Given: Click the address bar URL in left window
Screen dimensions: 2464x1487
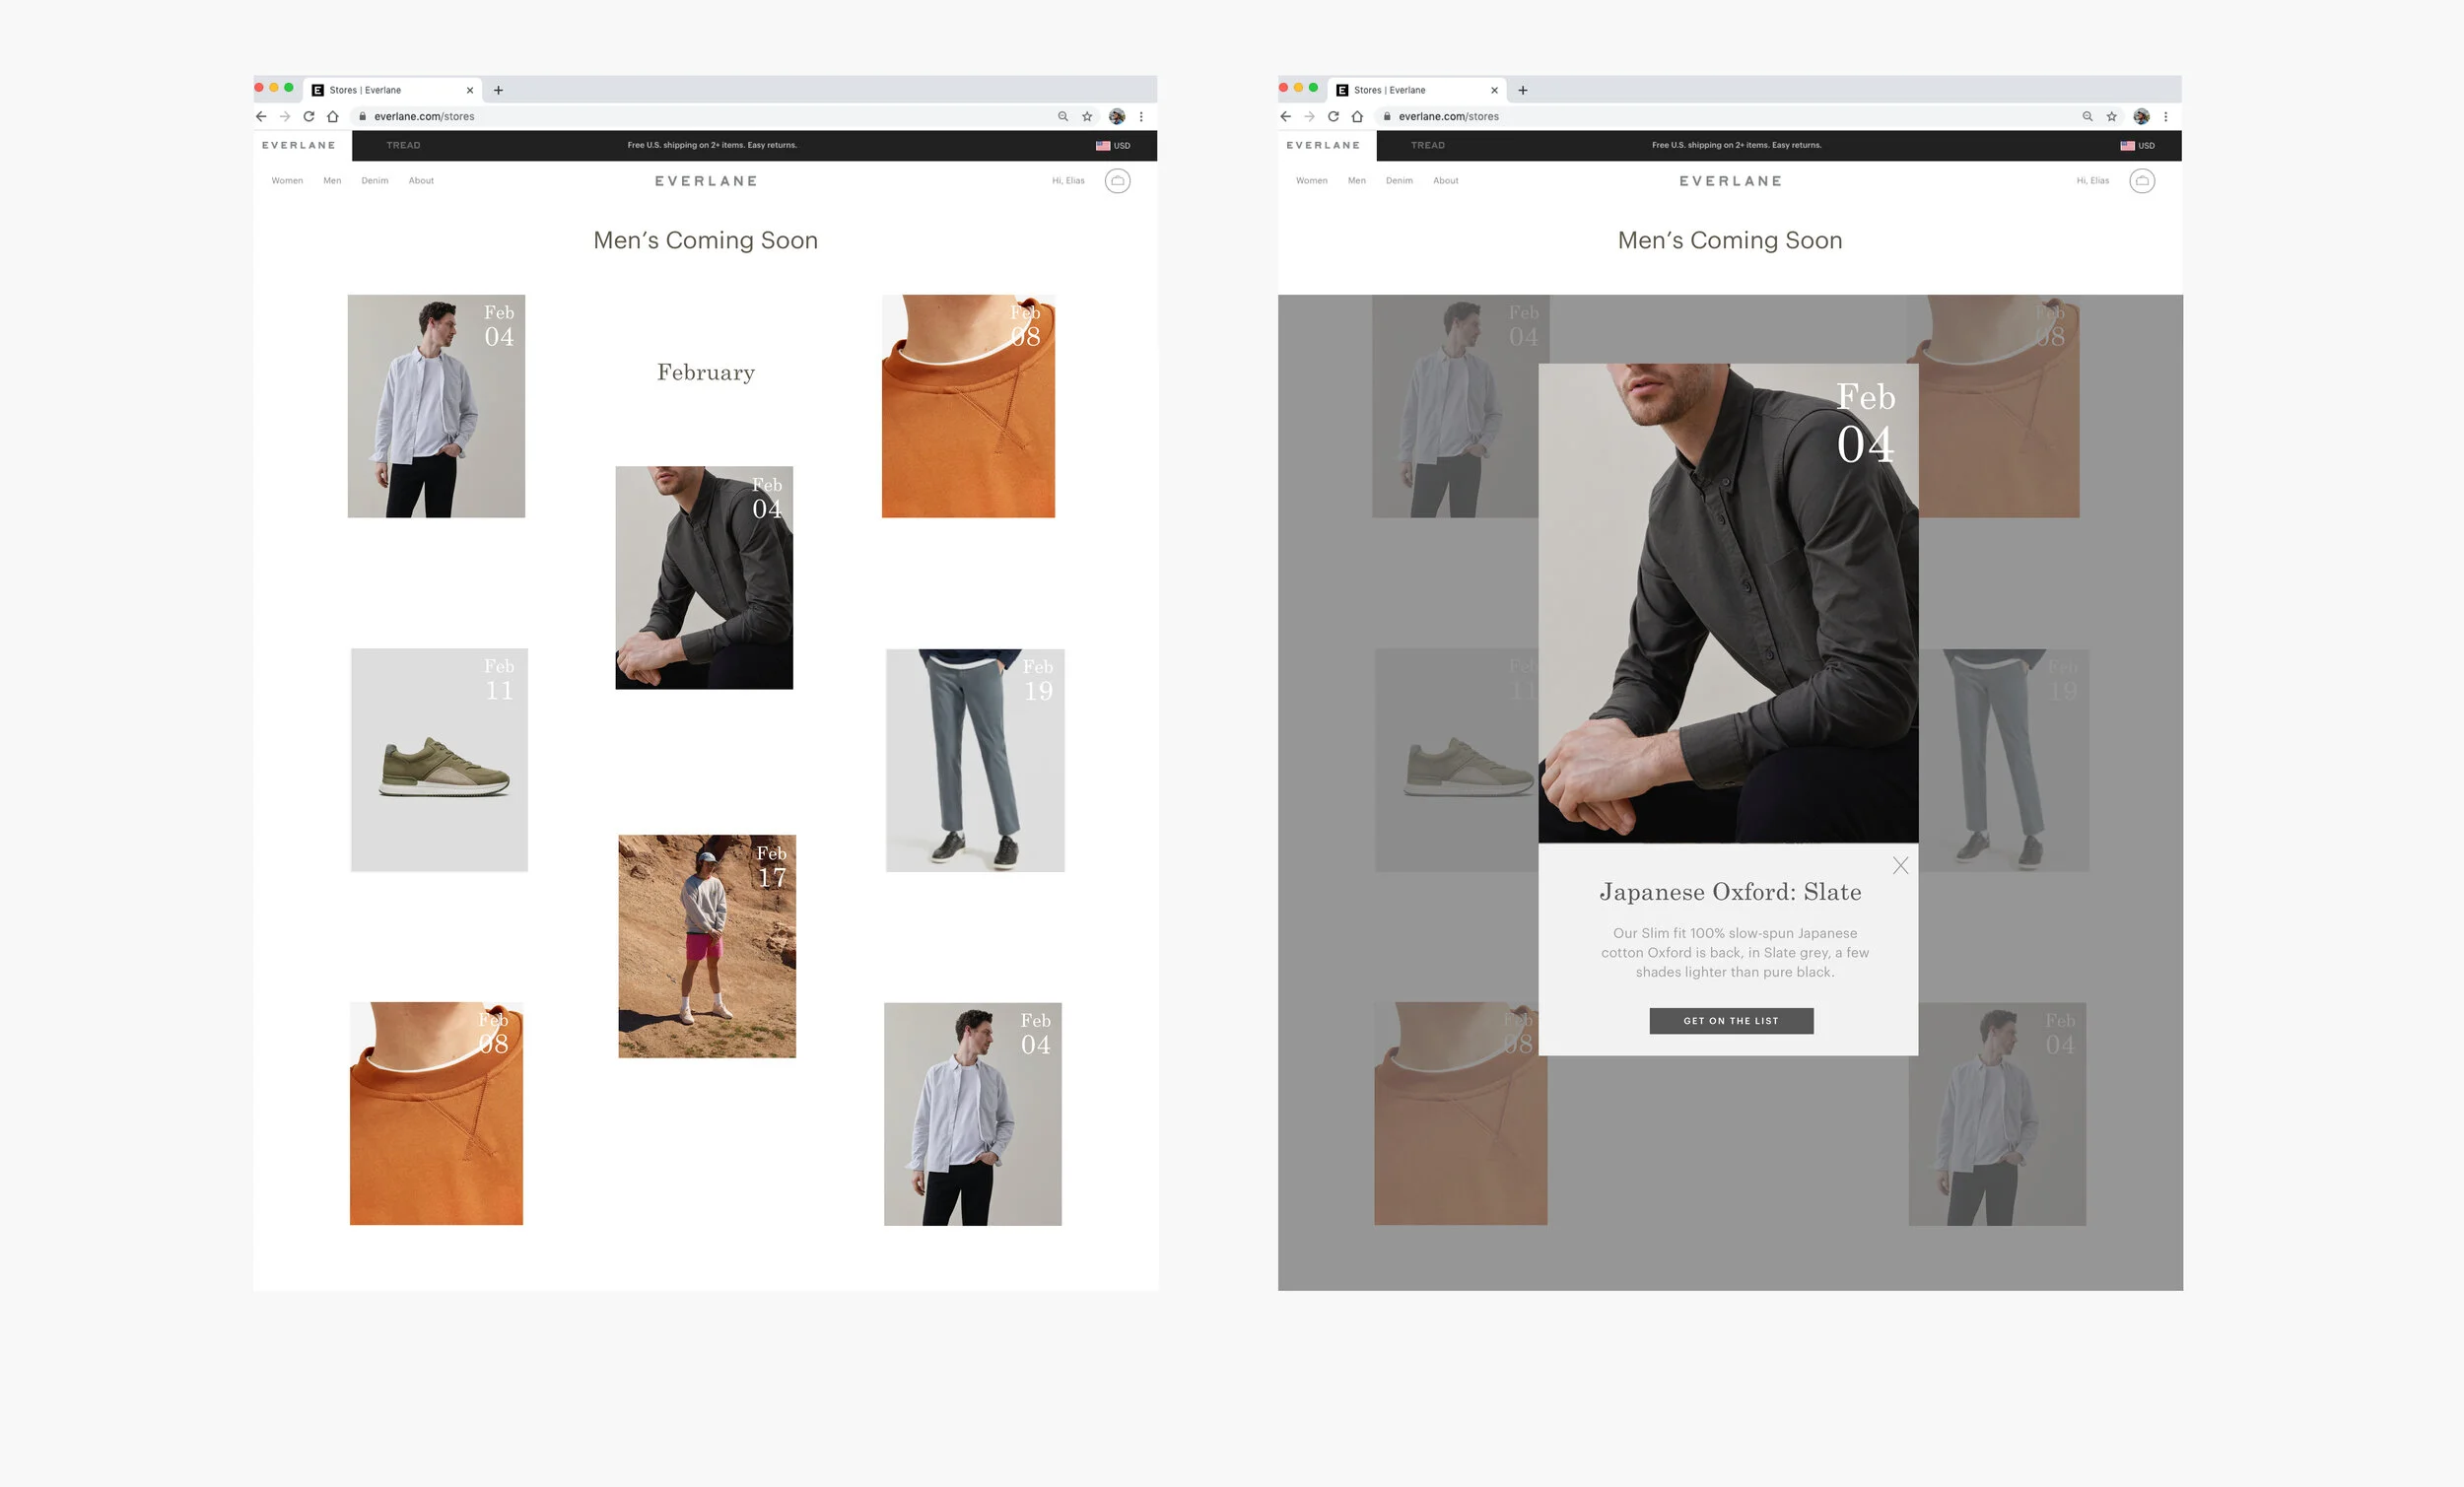Looking at the screenshot, I should (424, 117).
